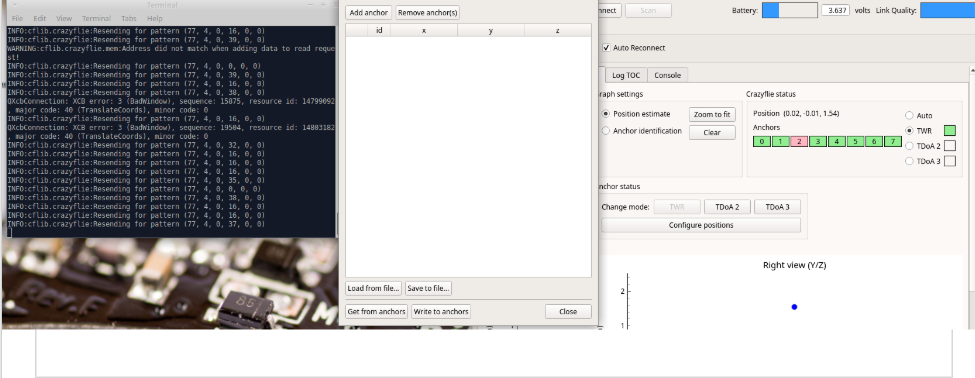Click the TDoA 3 mode indicator box

950,162
